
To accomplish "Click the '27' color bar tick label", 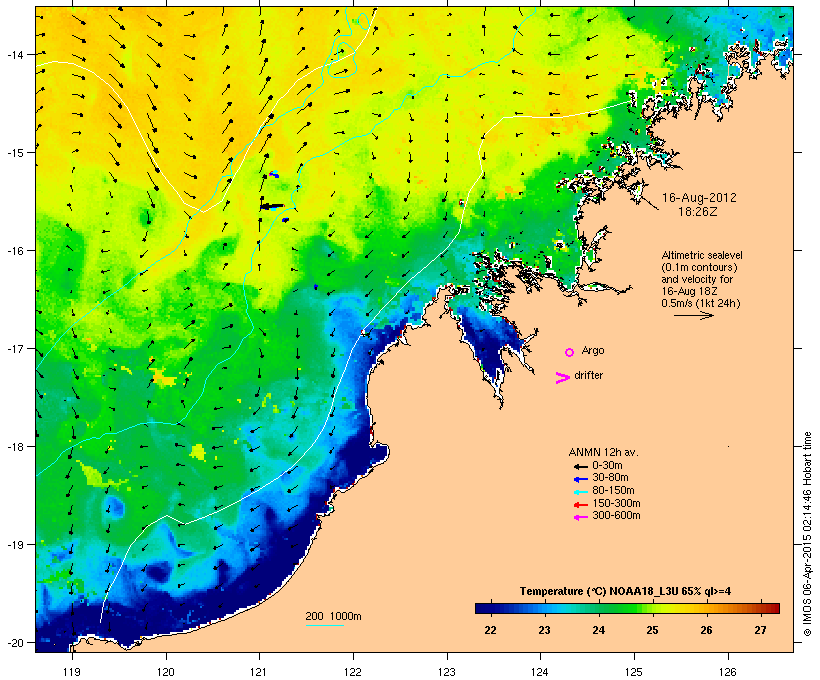I will 760,630.
